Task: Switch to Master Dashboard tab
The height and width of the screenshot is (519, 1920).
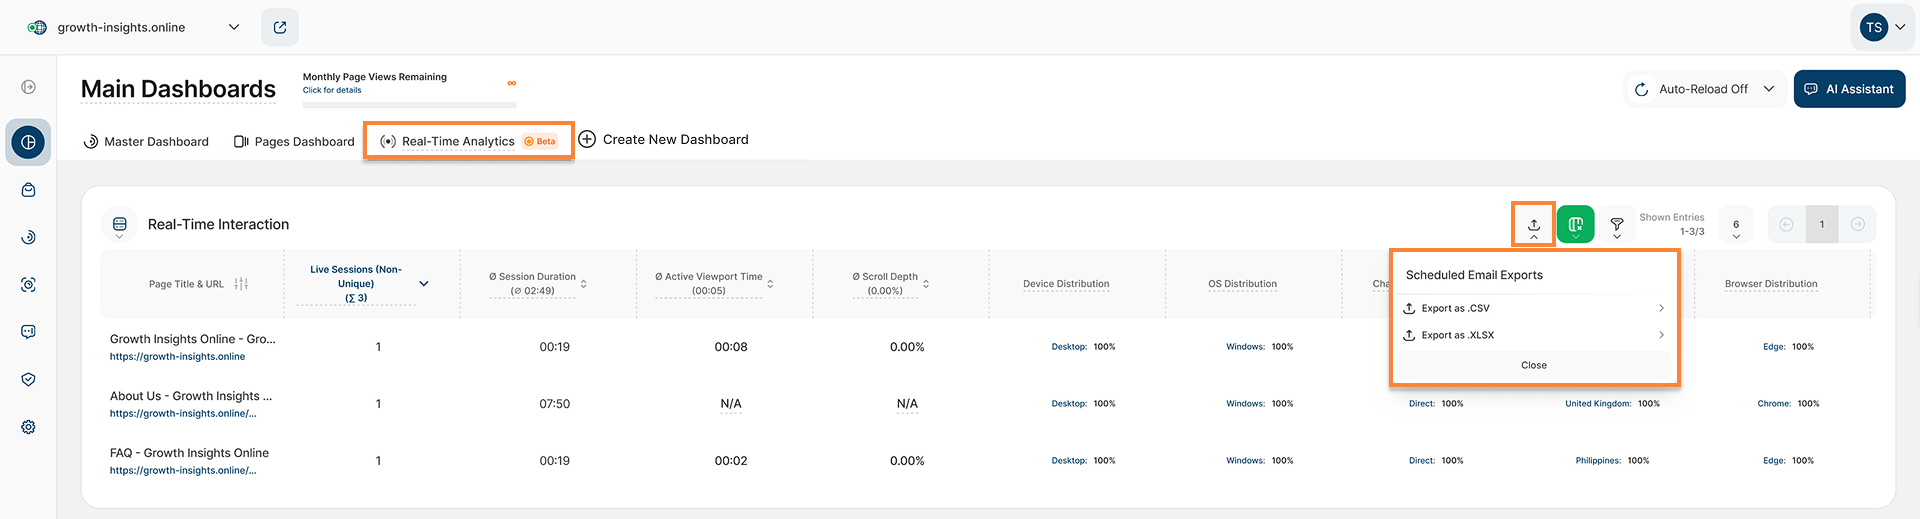Action: pyautogui.click(x=146, y=141)
